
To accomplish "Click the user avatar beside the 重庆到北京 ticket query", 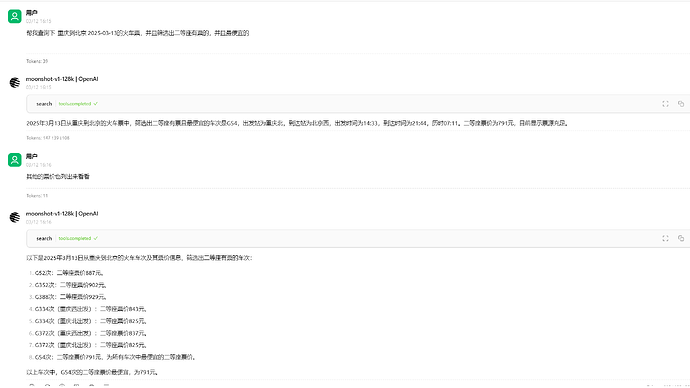I will (x=15, y=16).
